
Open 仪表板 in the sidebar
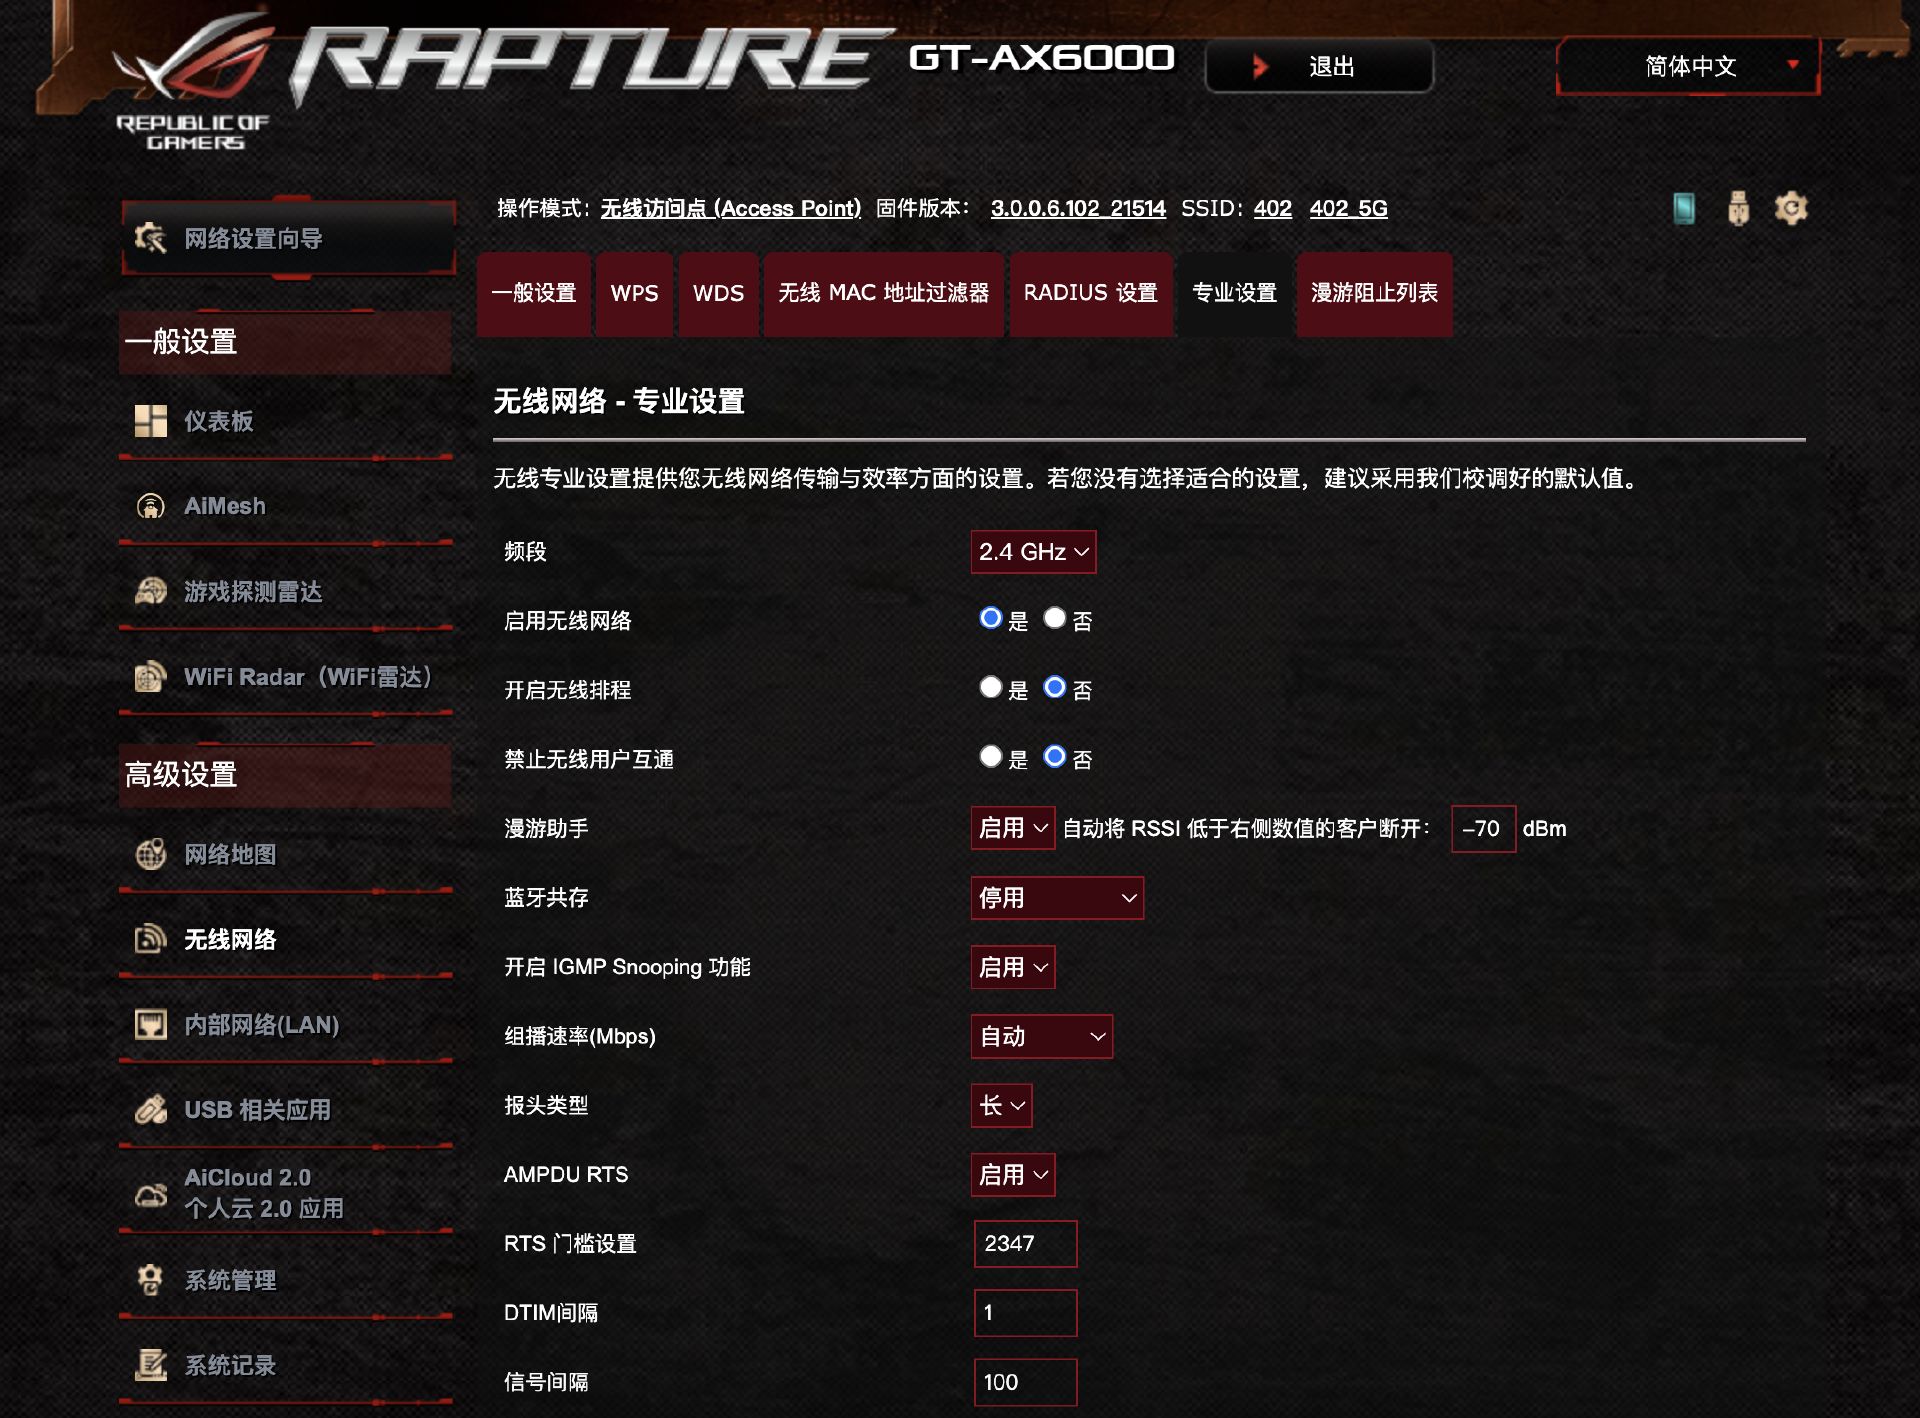(285, 421)
